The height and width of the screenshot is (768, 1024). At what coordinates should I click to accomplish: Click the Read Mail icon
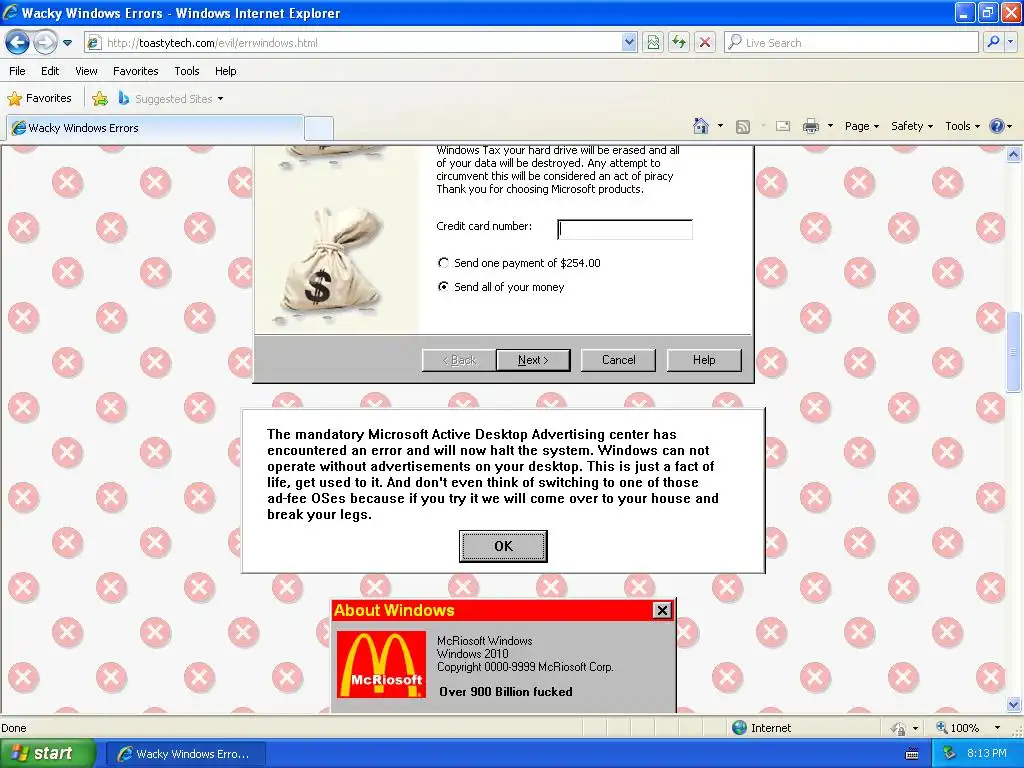pyautogui.click(x=783, y=127)
